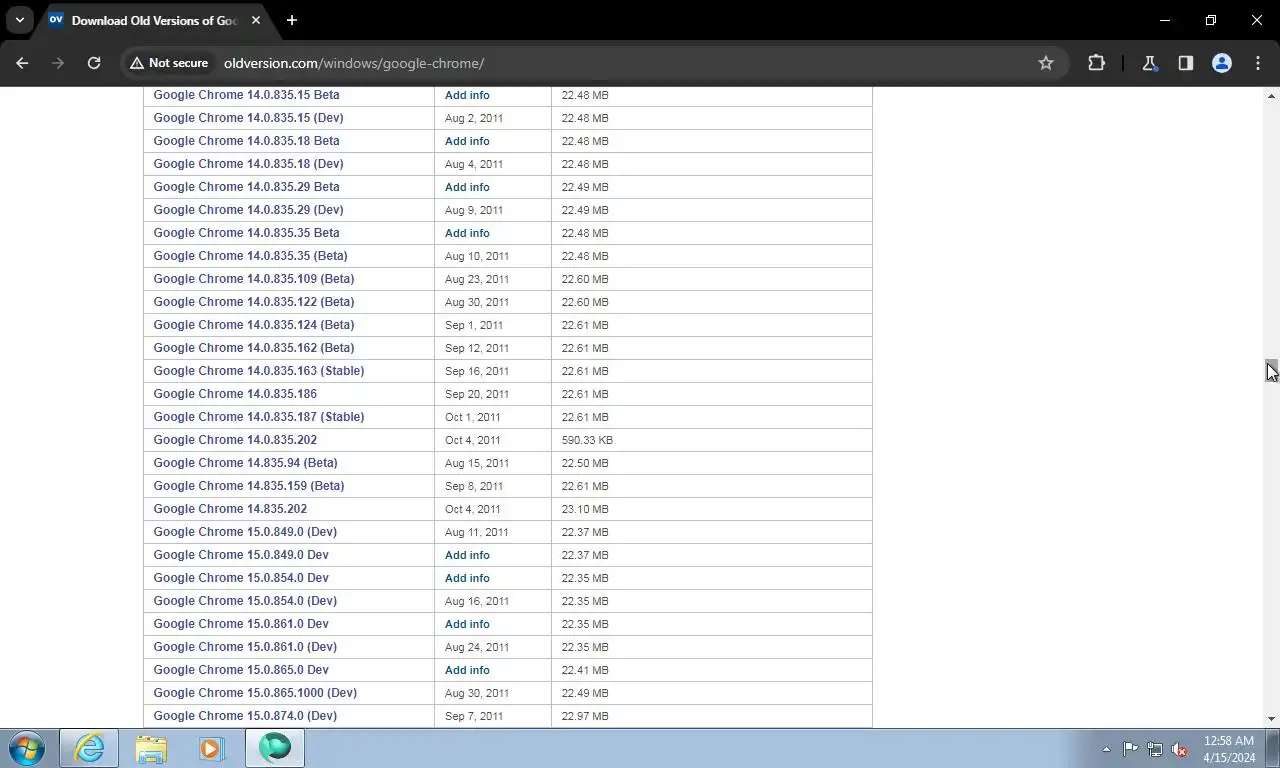This screenshot has width=1280, height=768.
Task: Click Add info for Chrome 14.0.835.35 Beta
Action: [x=467, y=233]
